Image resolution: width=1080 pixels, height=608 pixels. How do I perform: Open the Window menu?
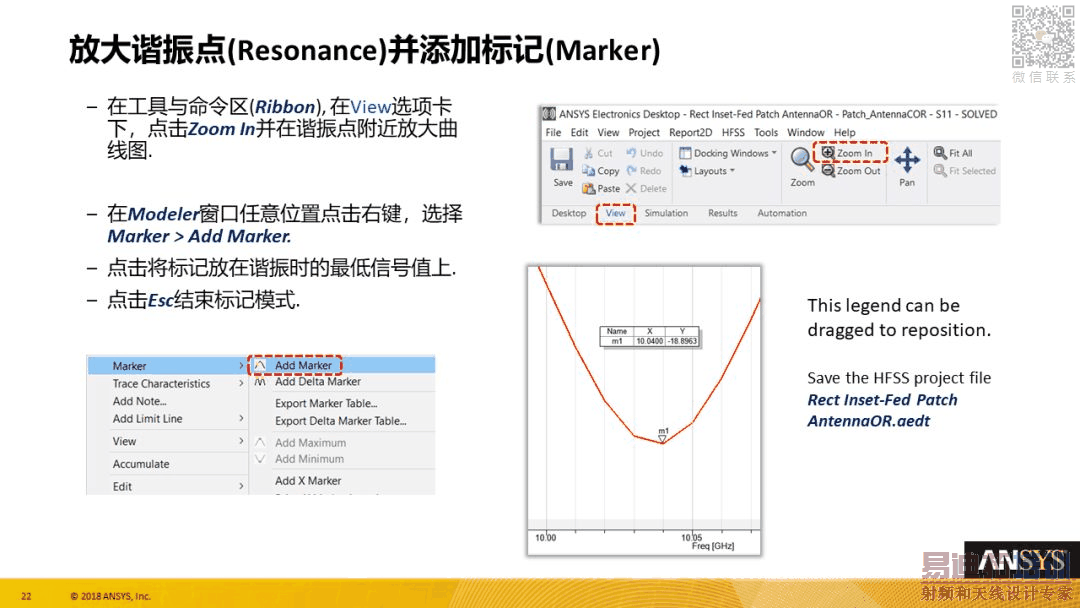pos(805,132)
